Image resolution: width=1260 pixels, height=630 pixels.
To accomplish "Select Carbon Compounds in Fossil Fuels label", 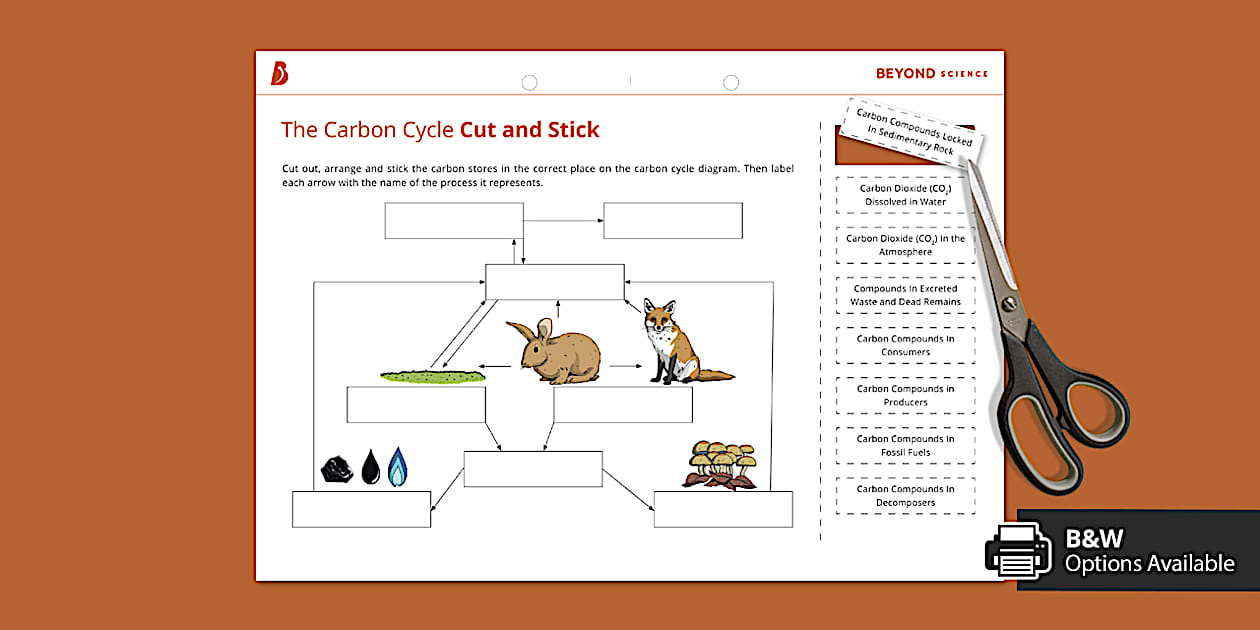I will pos(905,446).
